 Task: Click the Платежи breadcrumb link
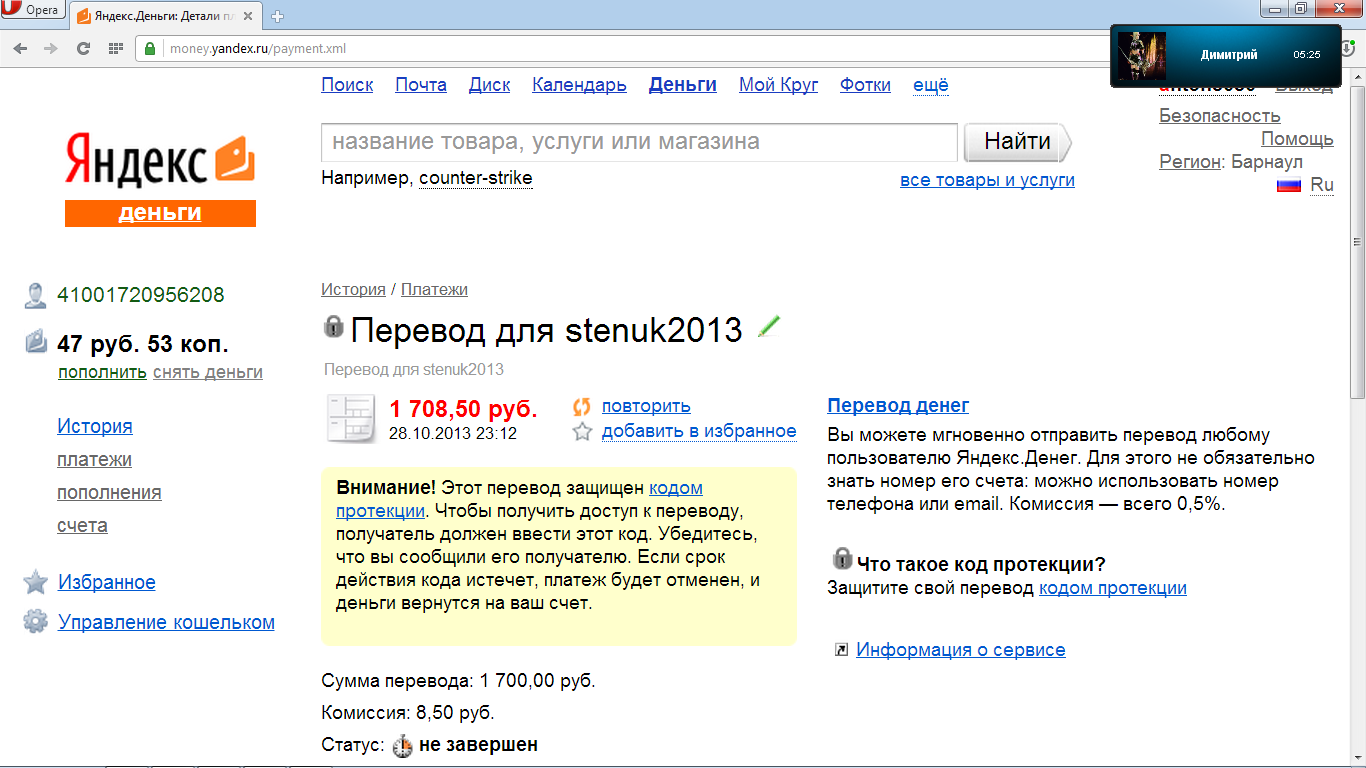click(434, 290)
